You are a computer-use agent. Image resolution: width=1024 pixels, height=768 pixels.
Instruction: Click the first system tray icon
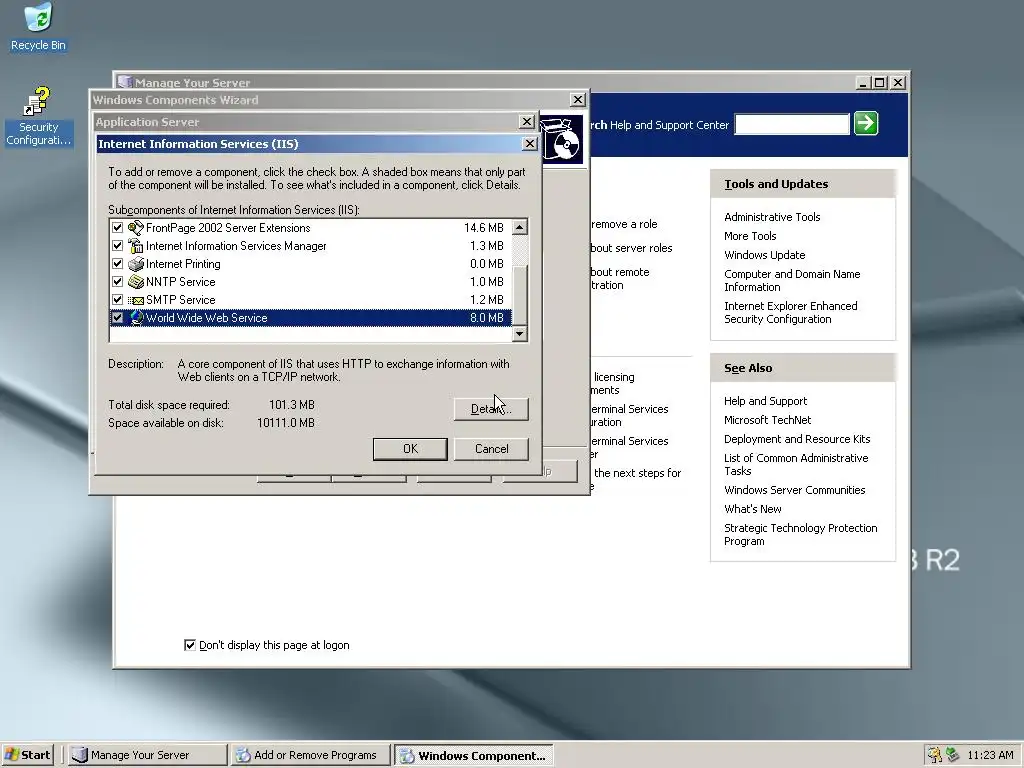click(935, 755)
